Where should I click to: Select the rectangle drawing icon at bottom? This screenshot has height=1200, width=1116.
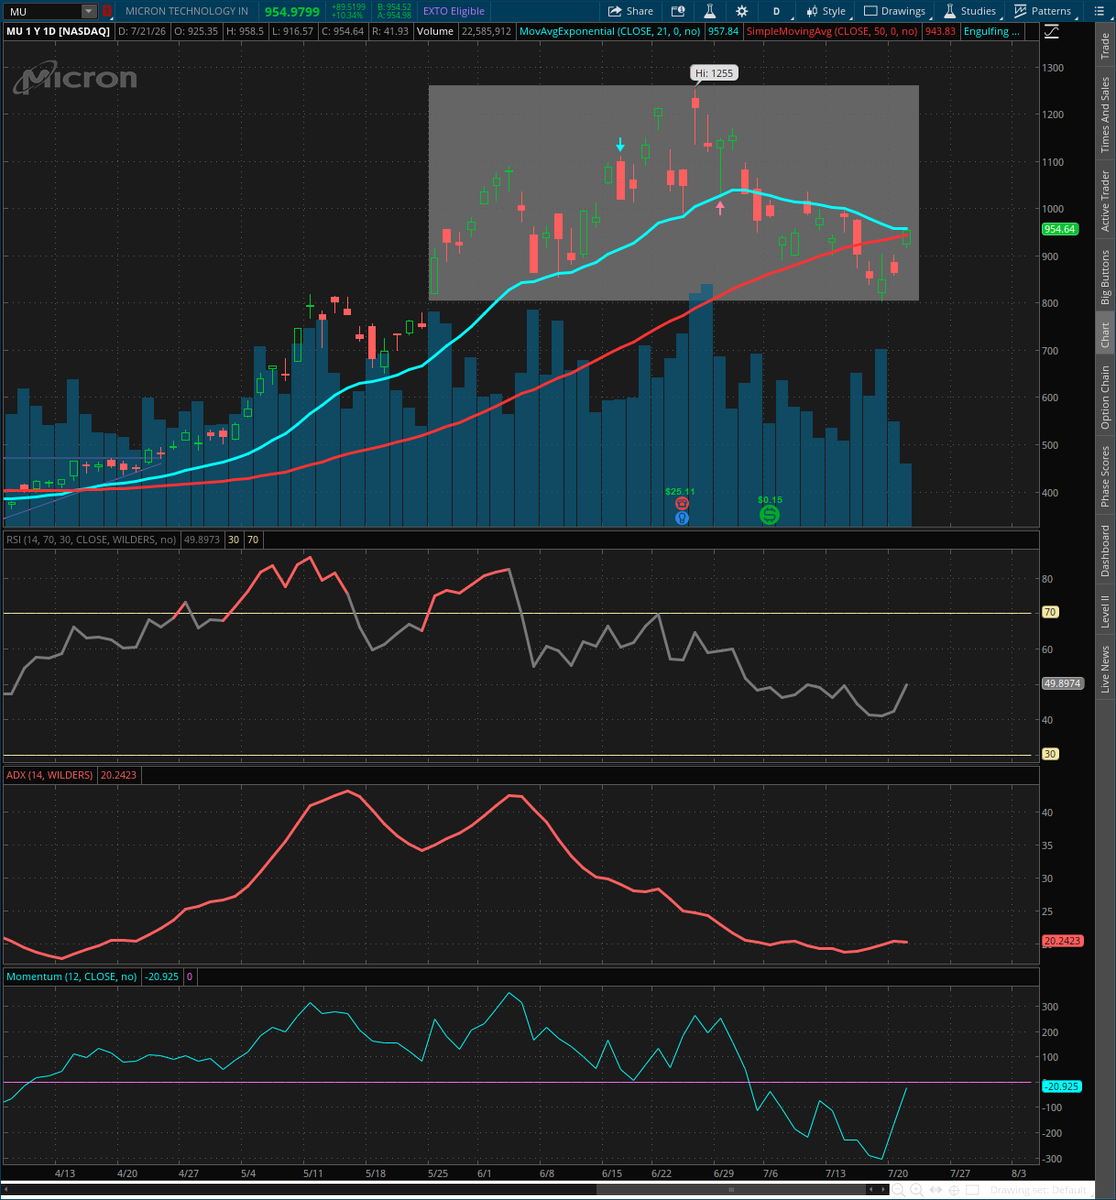(x=972, y=1190)
